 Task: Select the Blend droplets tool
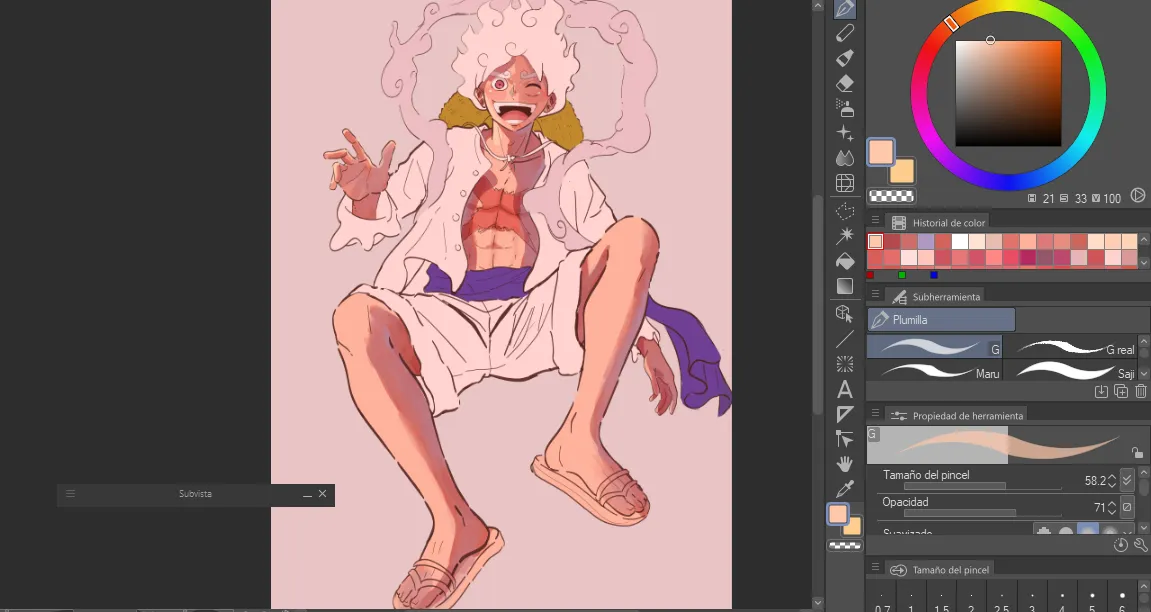[x=845, y=158]
